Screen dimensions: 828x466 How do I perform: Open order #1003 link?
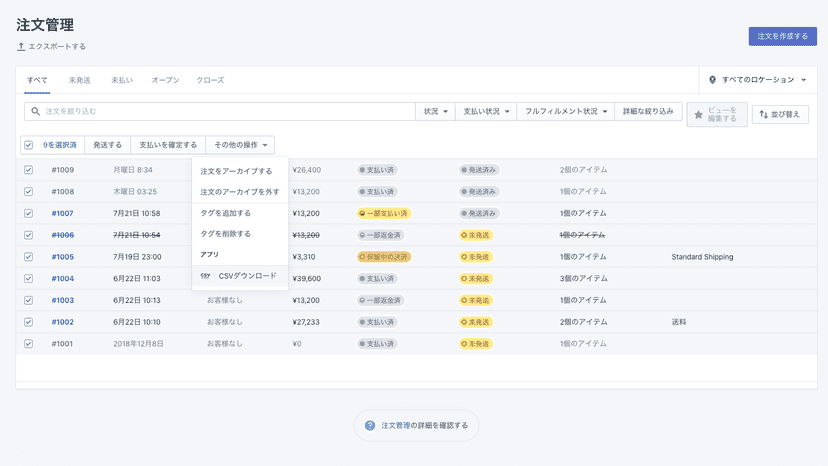62,300
